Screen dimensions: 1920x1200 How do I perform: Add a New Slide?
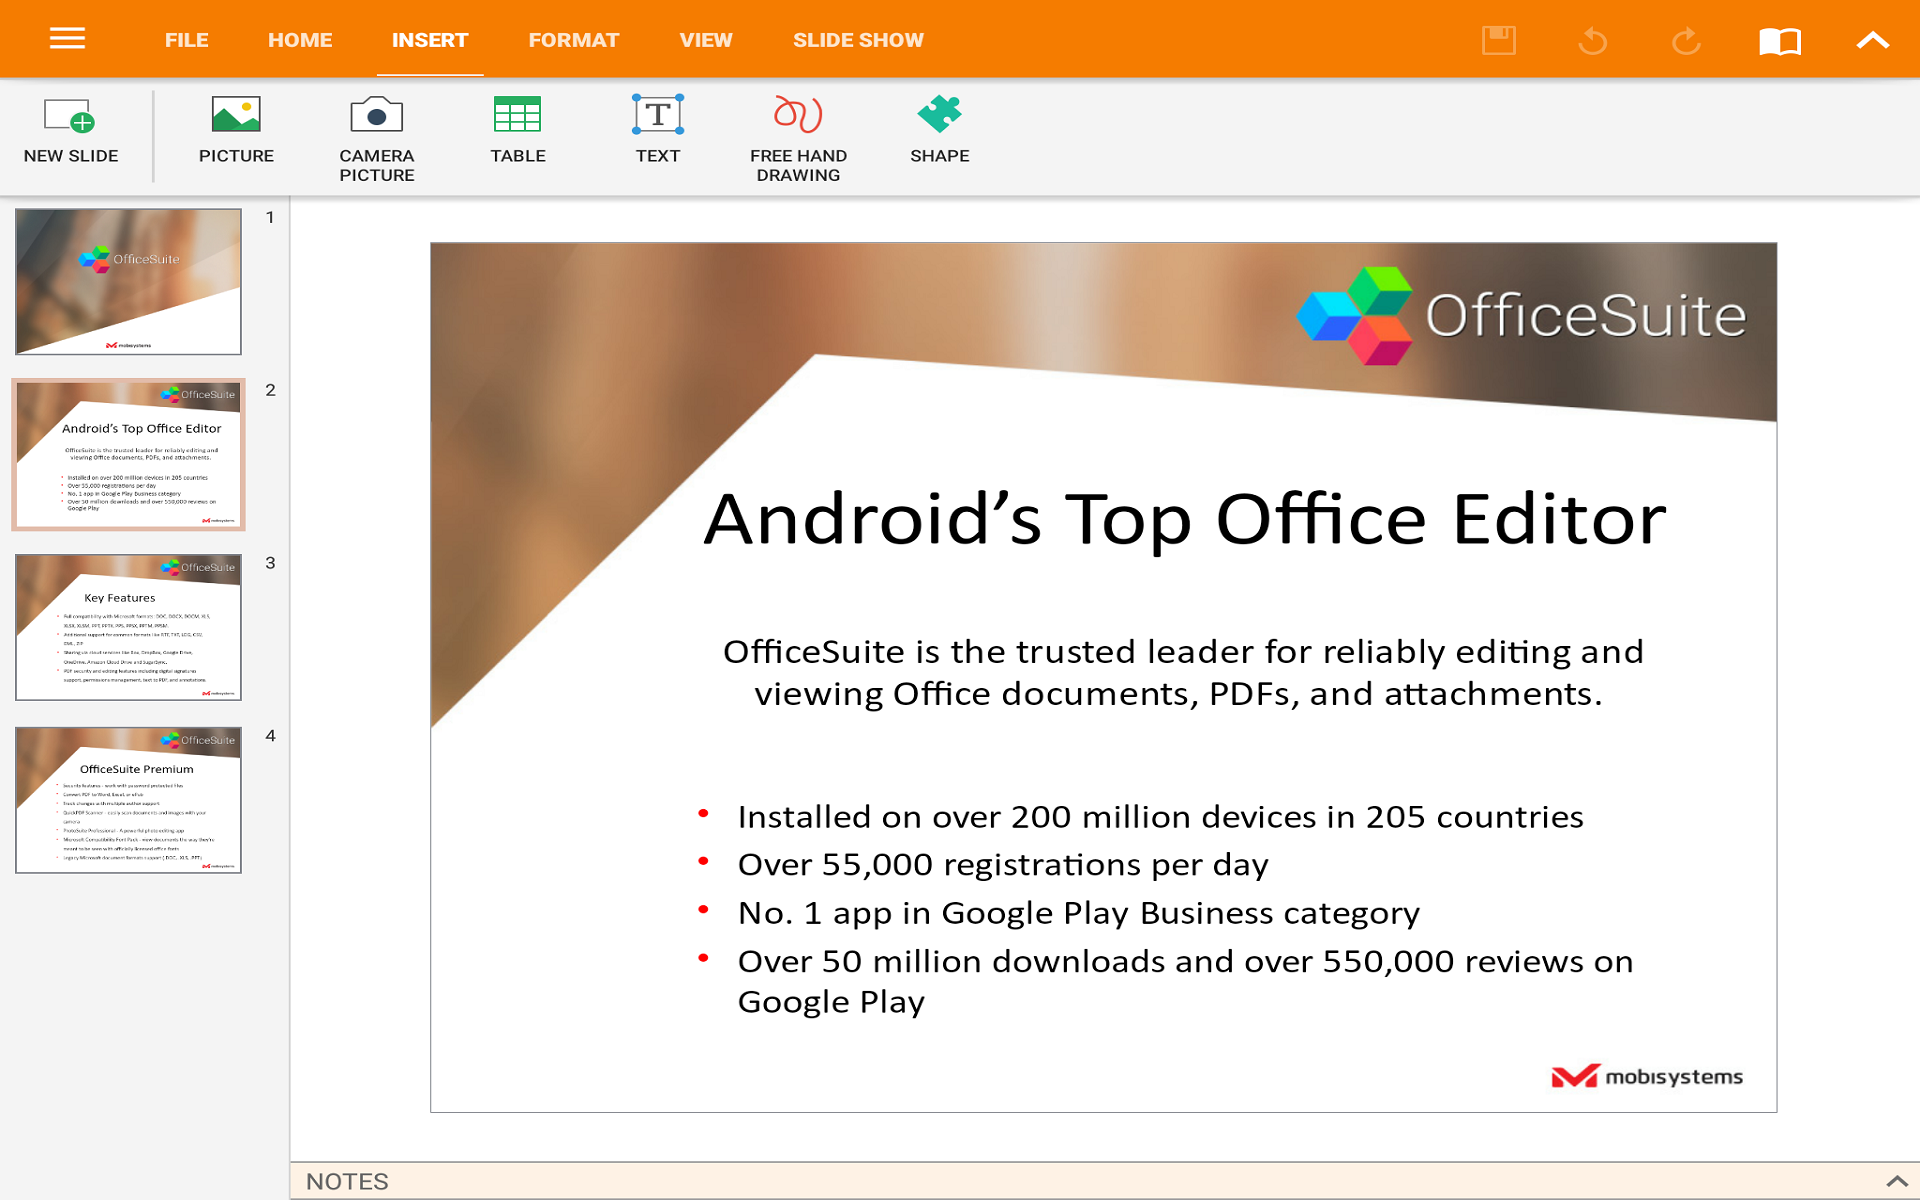pyautogui.click(x=70, y=130)
